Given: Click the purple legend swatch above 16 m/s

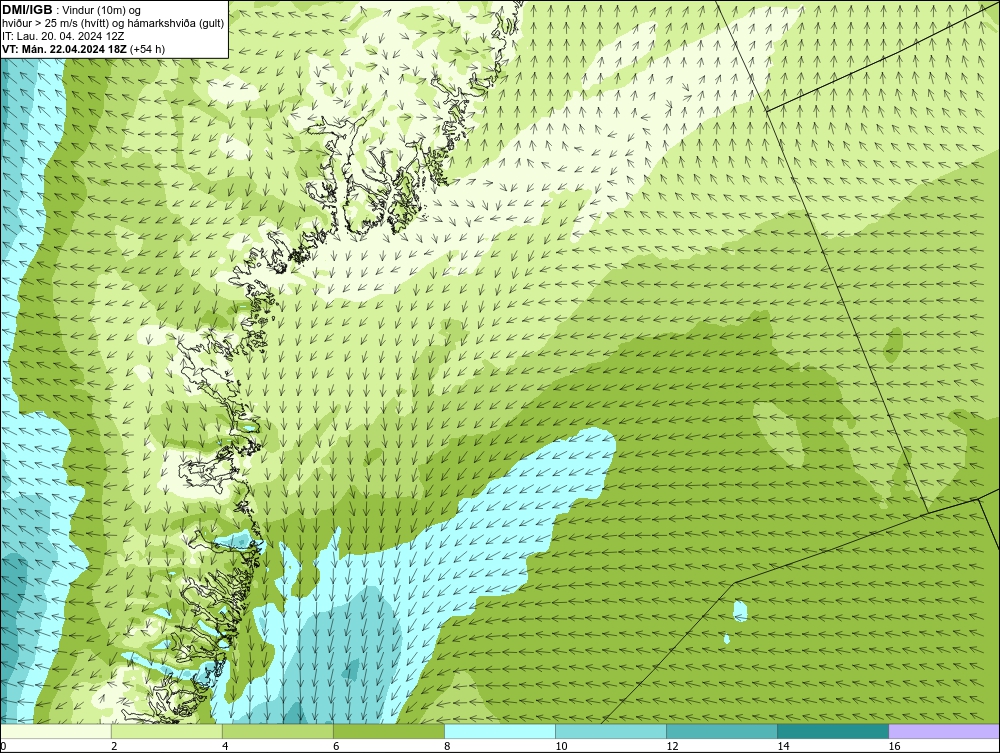Looking at the screenshot, I should pyautogui.click(x=944, y=731).
